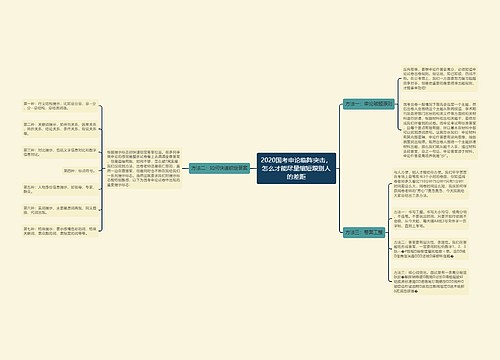Click the 第七种 leaf note
Image resolution: width=500 pixels, height=360 pixels.
(60, 231)
